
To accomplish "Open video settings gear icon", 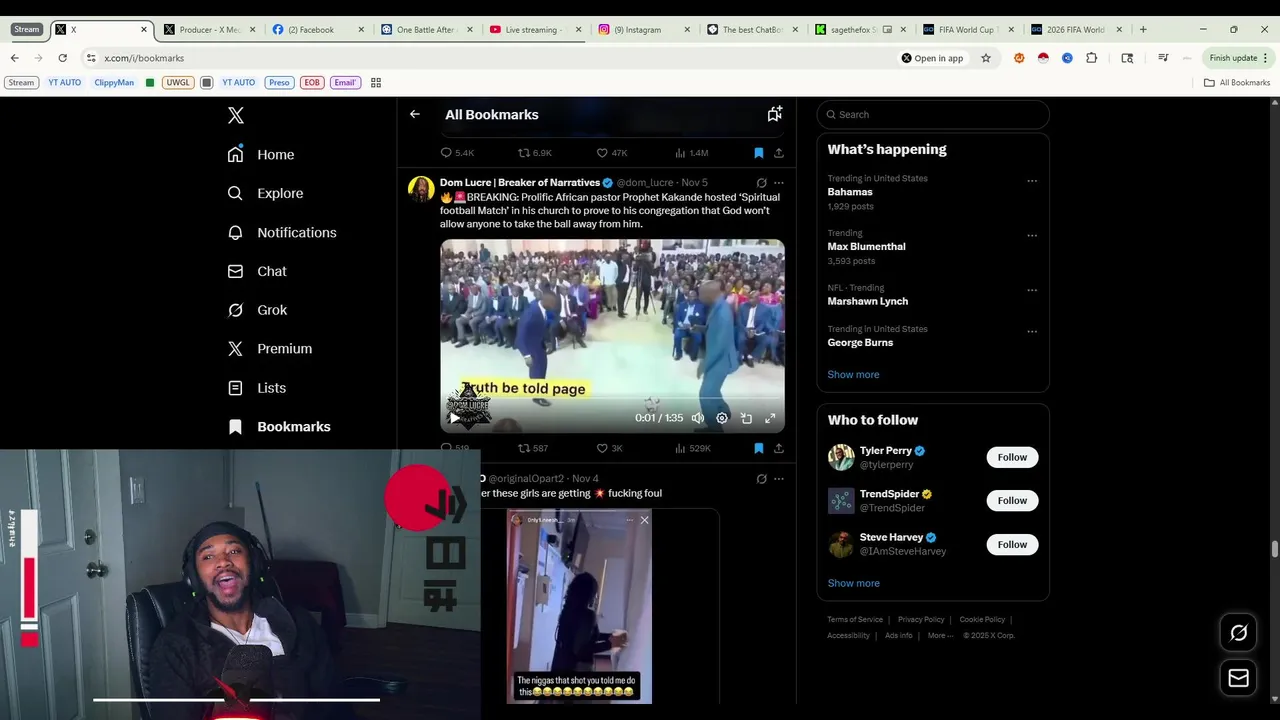I will coord(722,418).
